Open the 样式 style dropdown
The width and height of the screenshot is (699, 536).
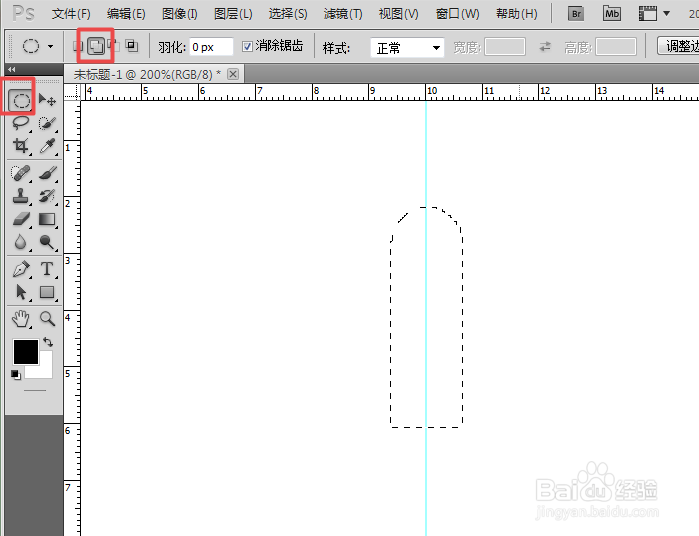[x=407, y=47]
